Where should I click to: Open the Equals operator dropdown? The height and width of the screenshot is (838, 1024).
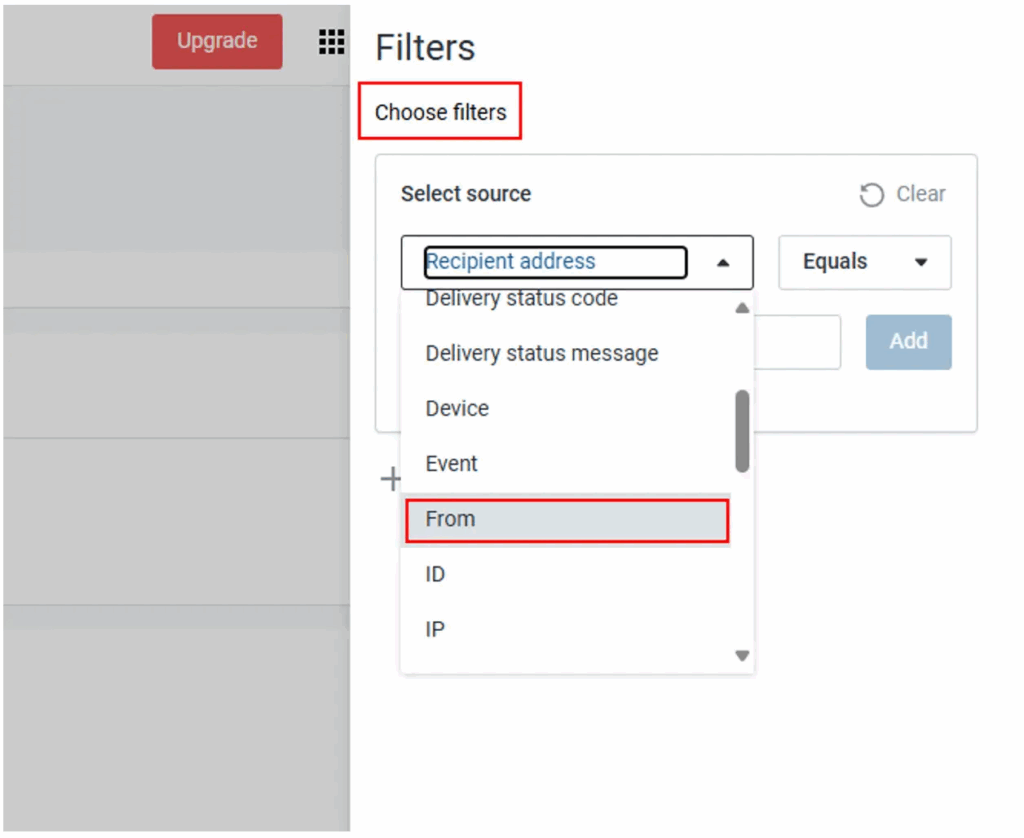[x=864, y=262]
